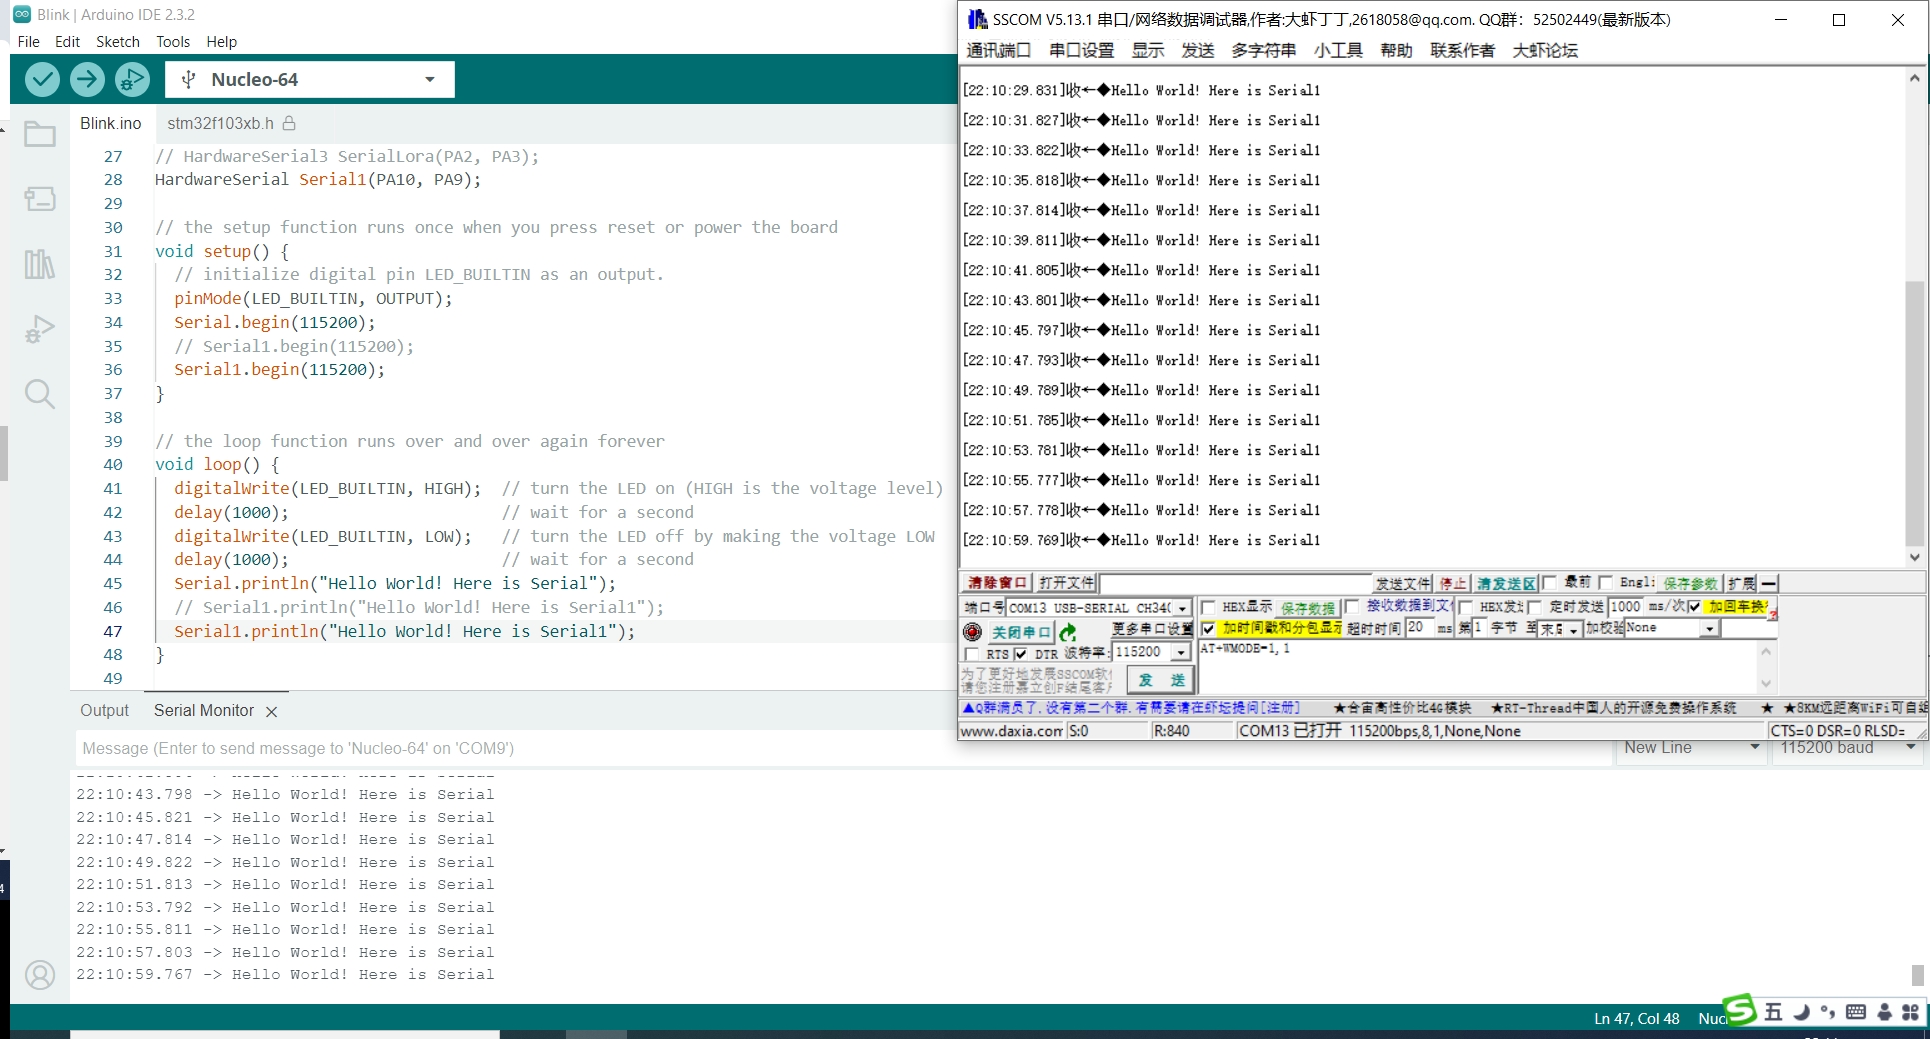The image size is (1930, 1039).
Task: Toggle the 接收数据到文件 checkbox
Action: pos(1351,606)
